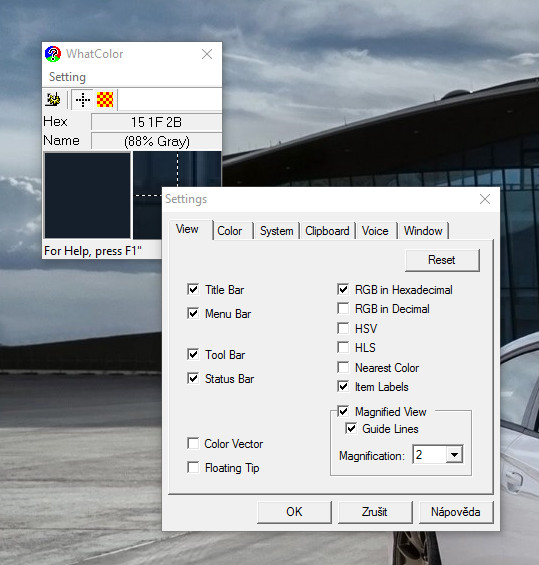The width and height of the screenshot is (539, 565).
Task: Uncheck RGB in Hexadecimal
Action: tap(343, 289)
